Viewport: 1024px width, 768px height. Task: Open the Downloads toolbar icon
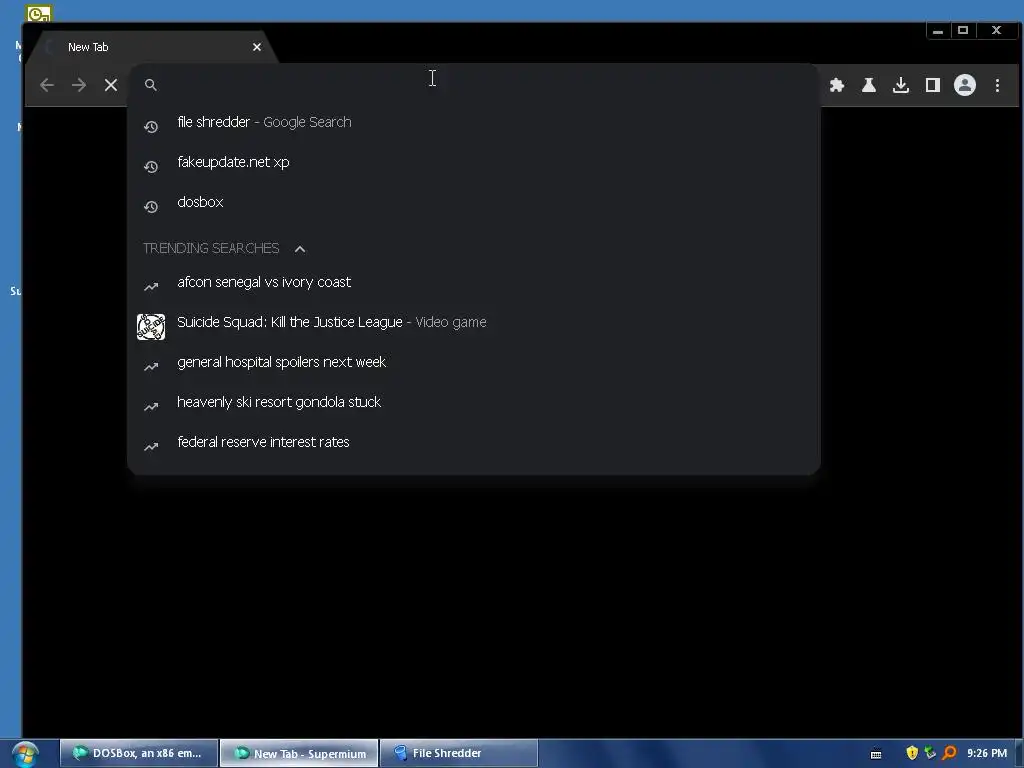point(901,85)
